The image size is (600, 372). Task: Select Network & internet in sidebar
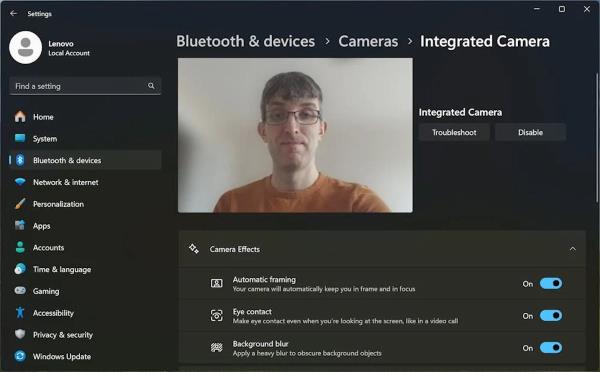click(x=85, y=182)
